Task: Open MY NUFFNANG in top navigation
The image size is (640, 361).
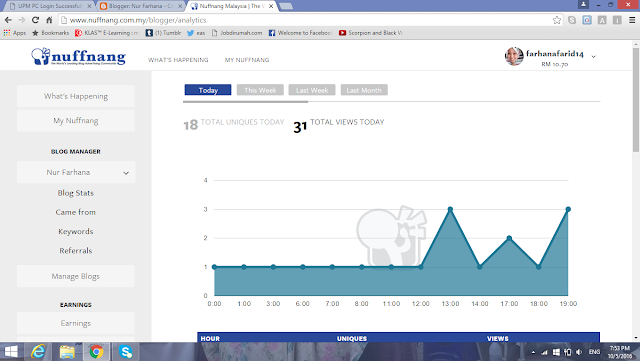Action: (247, 60)
